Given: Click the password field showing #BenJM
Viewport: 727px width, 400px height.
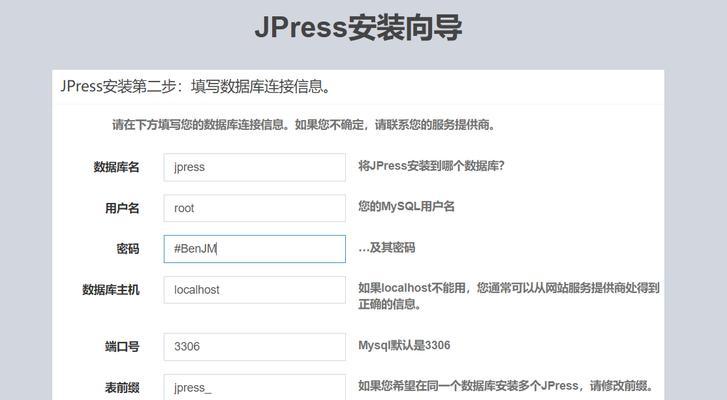Looking at the screenshot, I should 255,249.
